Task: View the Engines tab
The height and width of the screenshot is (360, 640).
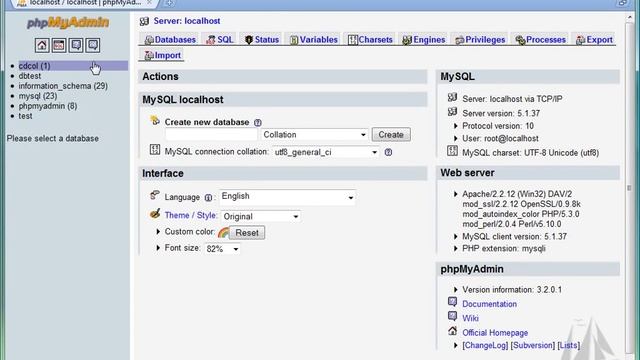Action: tap(423, 40)
